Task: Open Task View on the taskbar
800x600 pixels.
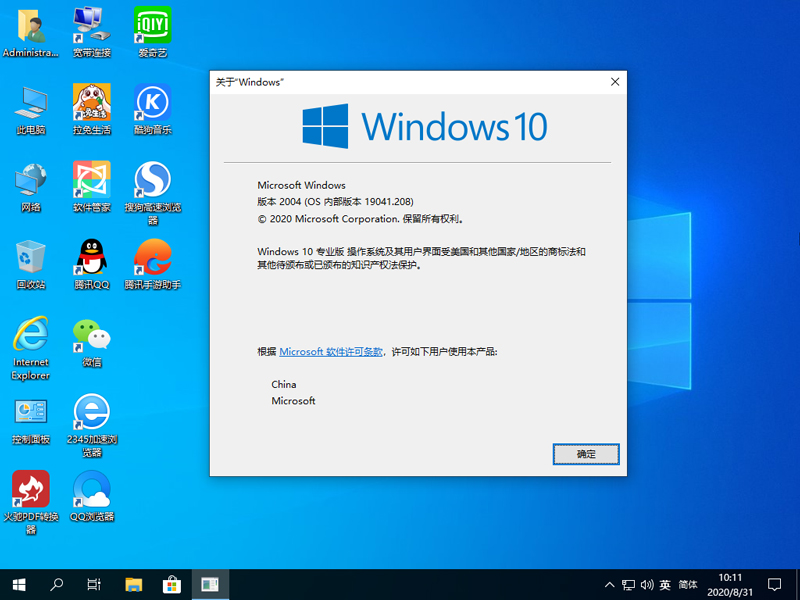Action: point(94,583)
